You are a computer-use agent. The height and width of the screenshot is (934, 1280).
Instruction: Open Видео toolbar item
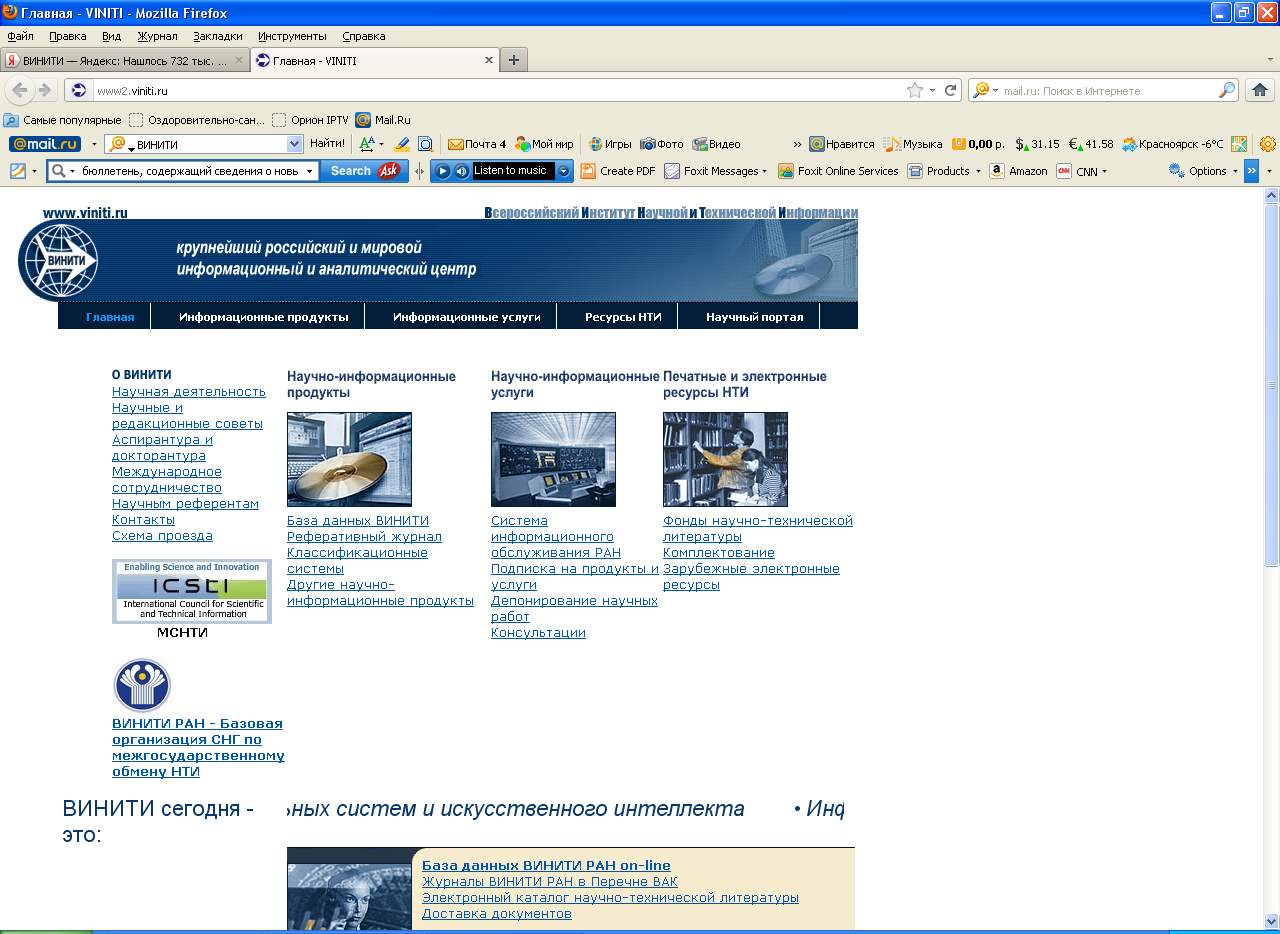point(717,144)
